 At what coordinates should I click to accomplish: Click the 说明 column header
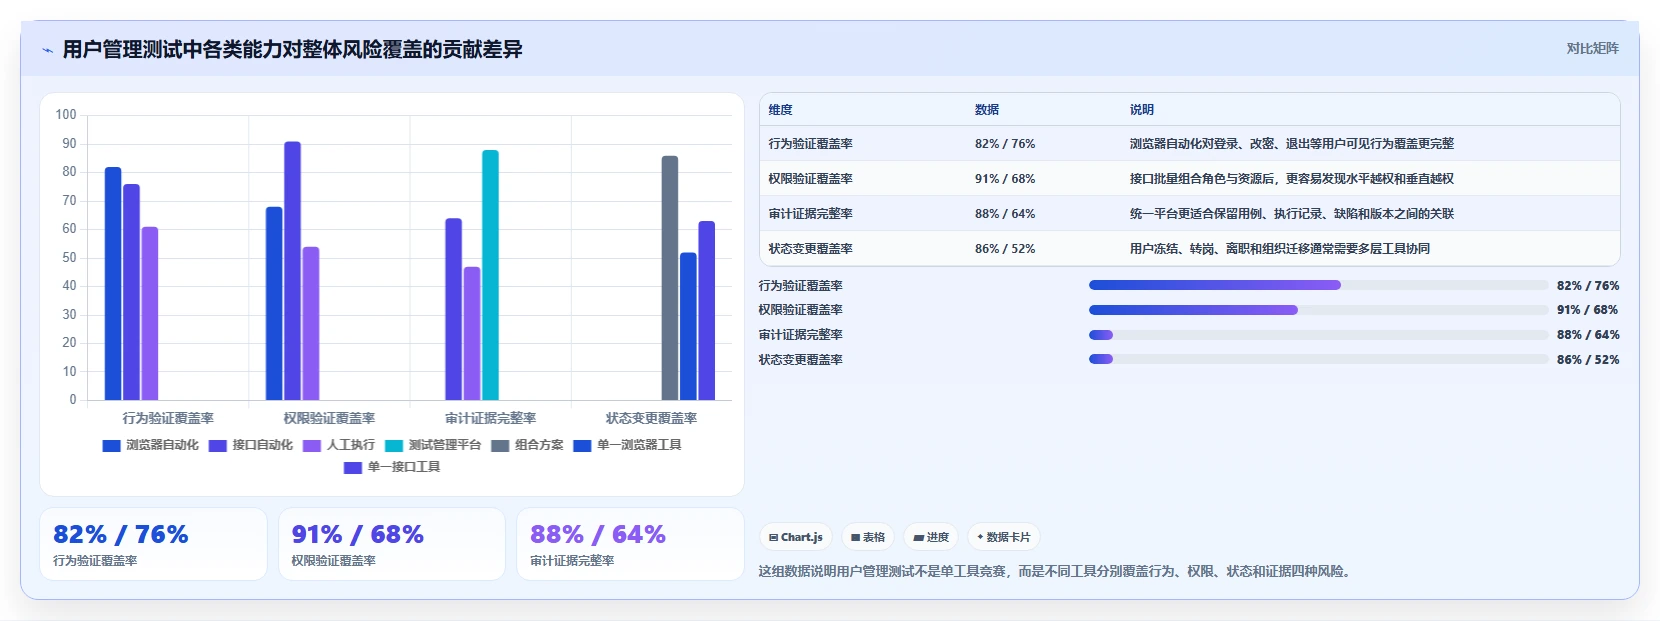(x=1142, y=110)
